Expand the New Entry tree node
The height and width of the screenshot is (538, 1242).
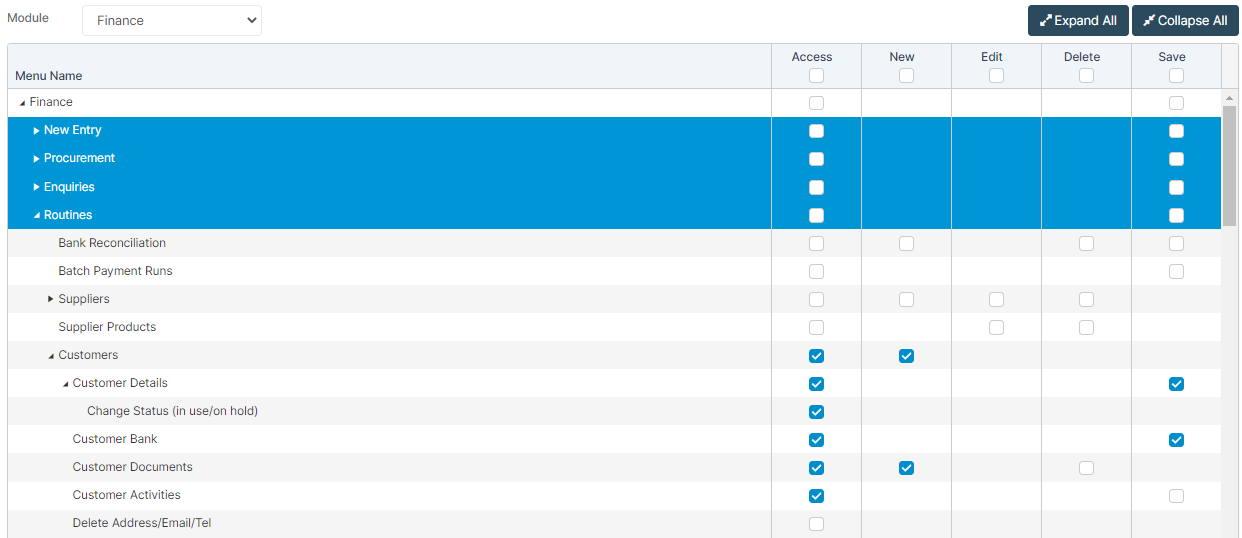[x=37, y=131]
